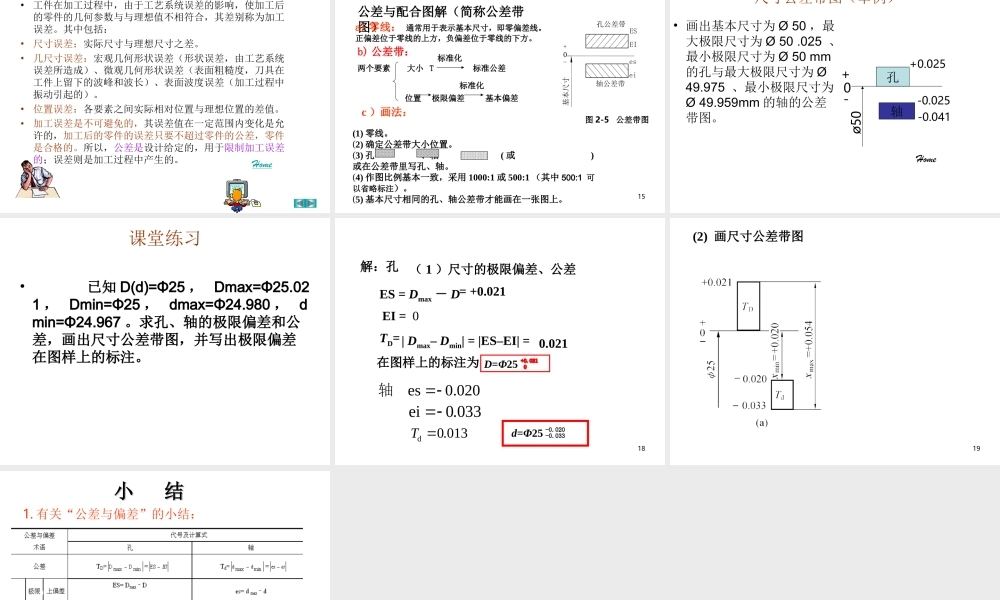Click the red-boxed d=Φ25 formula
Image resolution: width=1000 pixels, height=600 pixels.
click(x=546, y=432)
